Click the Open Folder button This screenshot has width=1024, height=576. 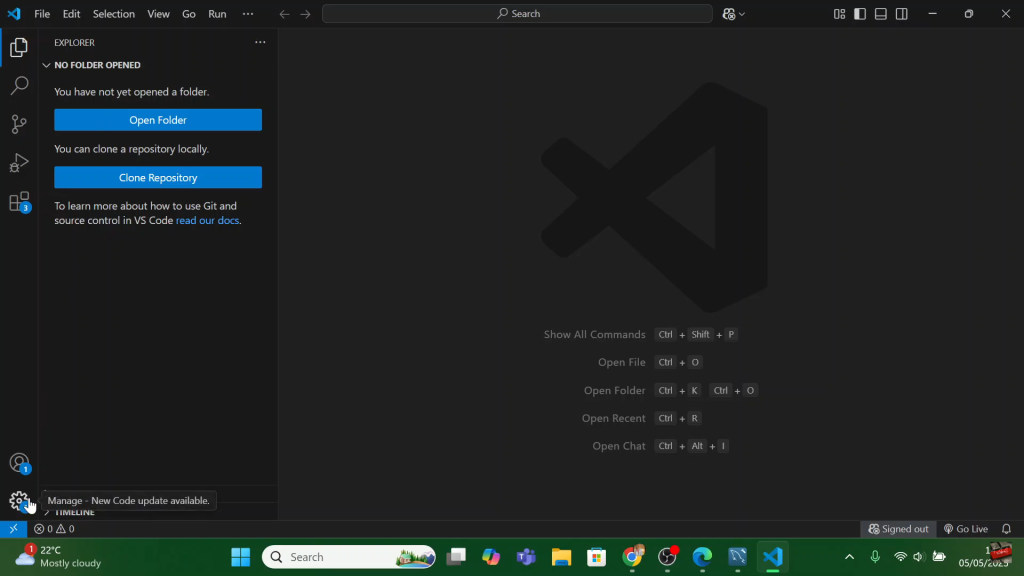[x=158, y=120]
